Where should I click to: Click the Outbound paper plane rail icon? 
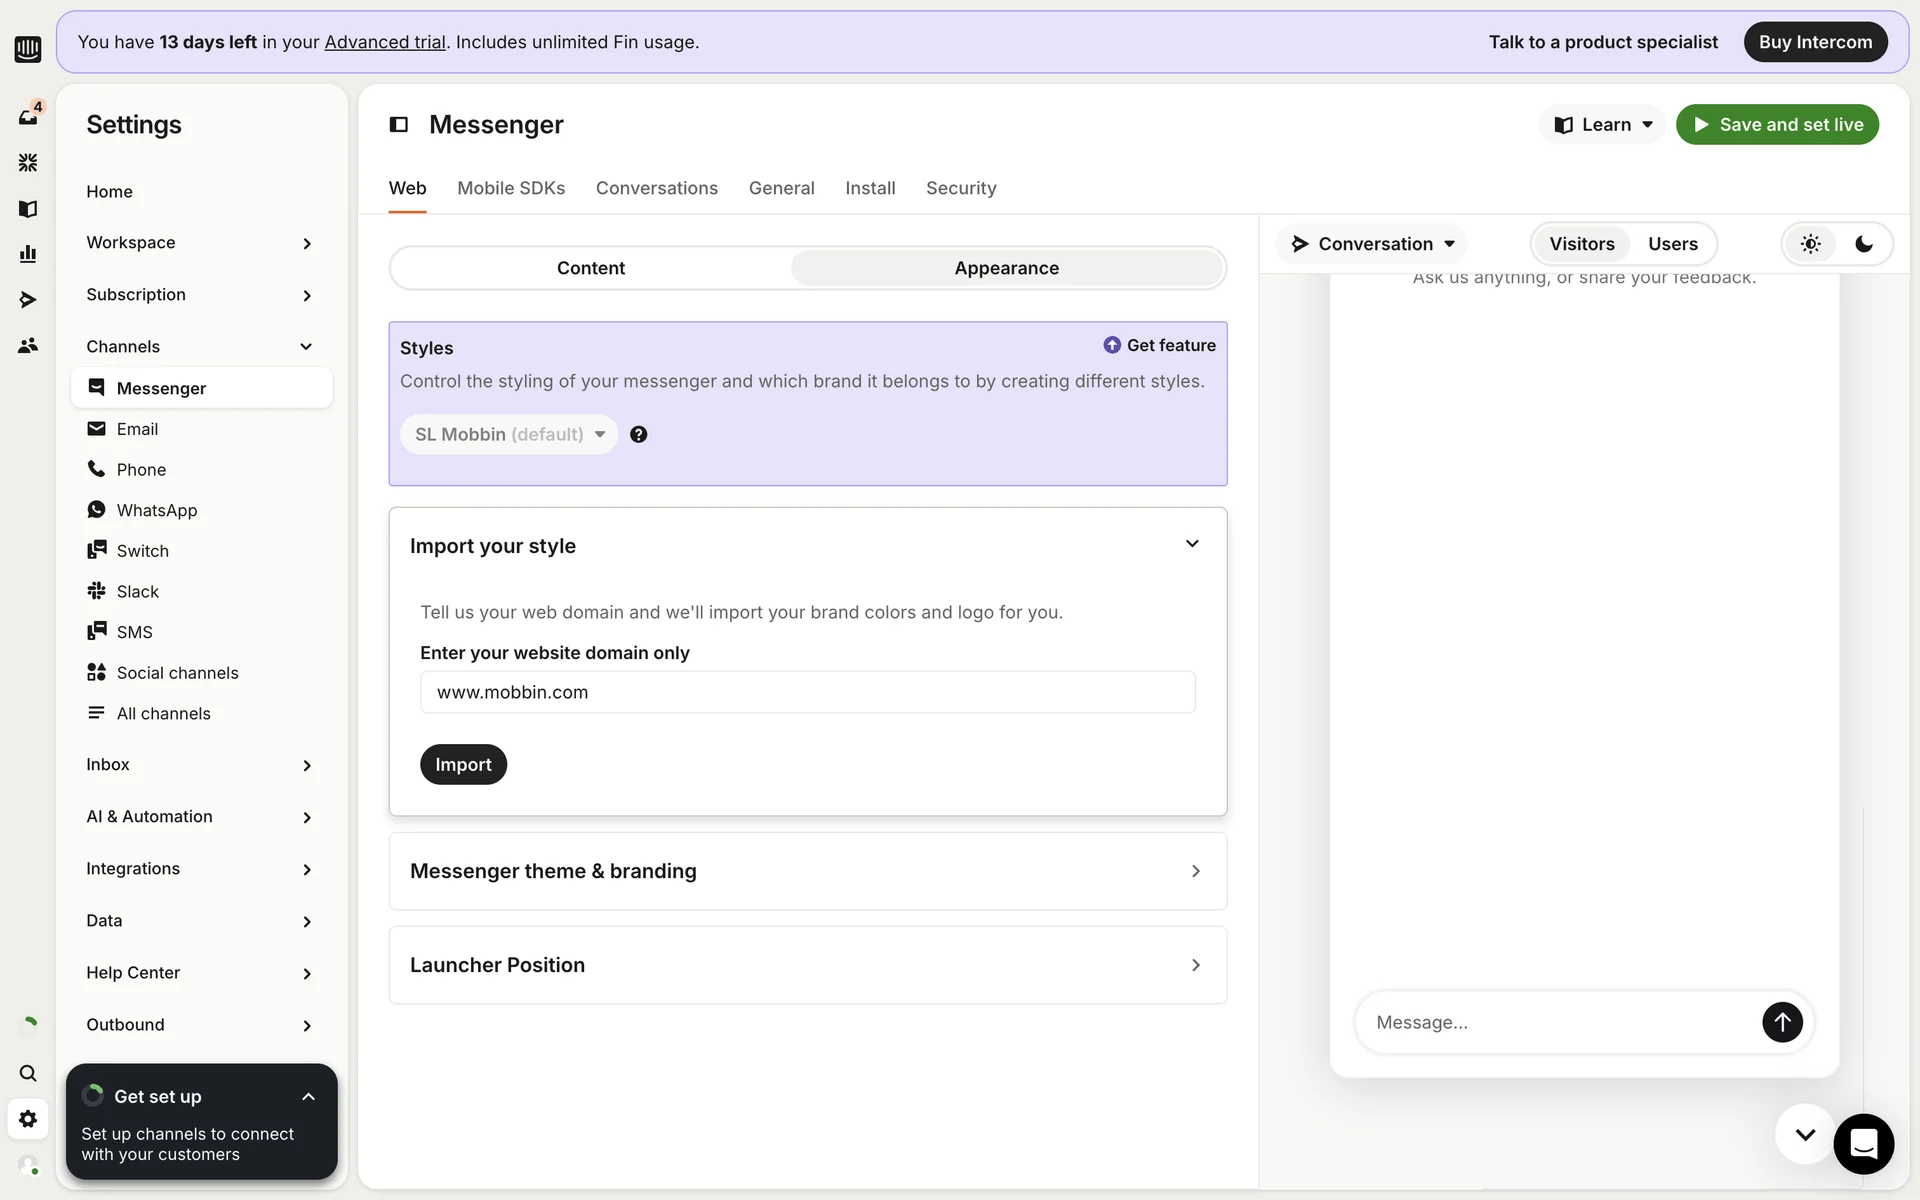(28, 300)
